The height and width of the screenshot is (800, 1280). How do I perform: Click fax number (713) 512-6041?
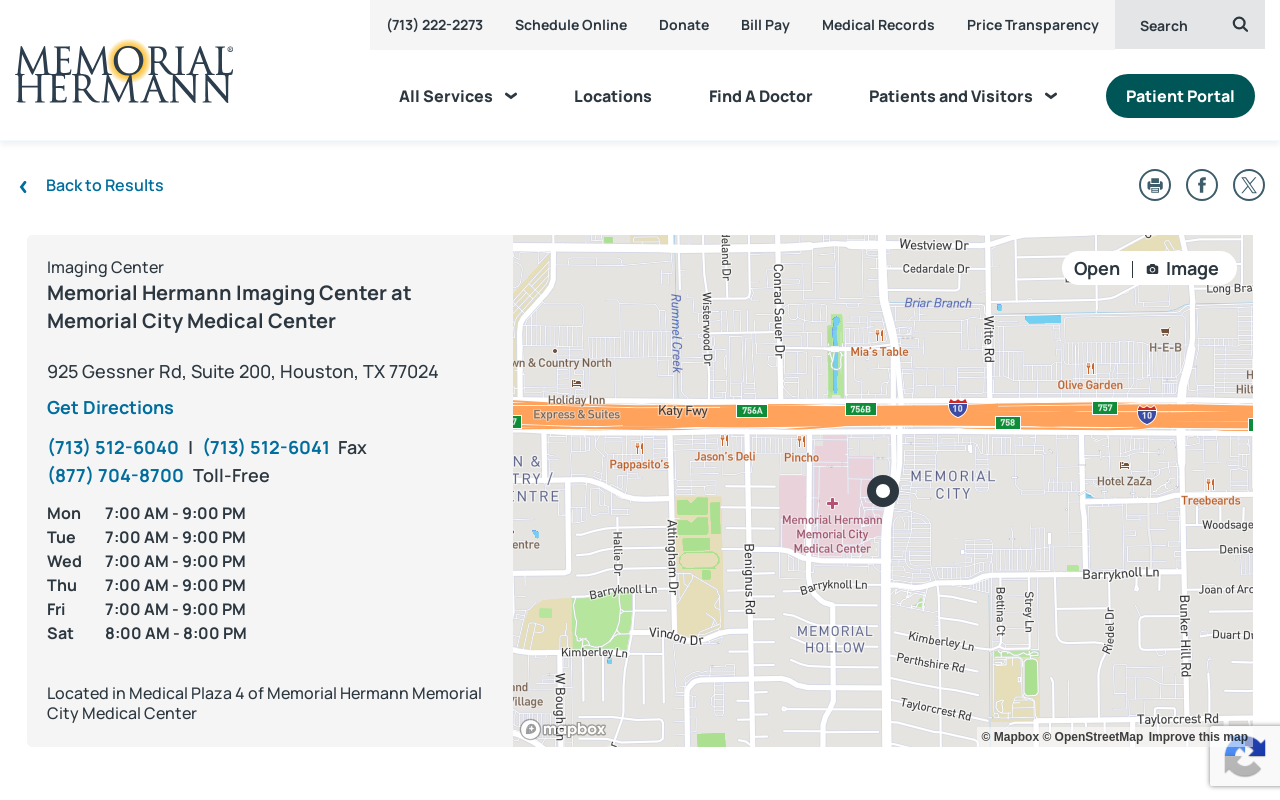[x=266, y=448]
